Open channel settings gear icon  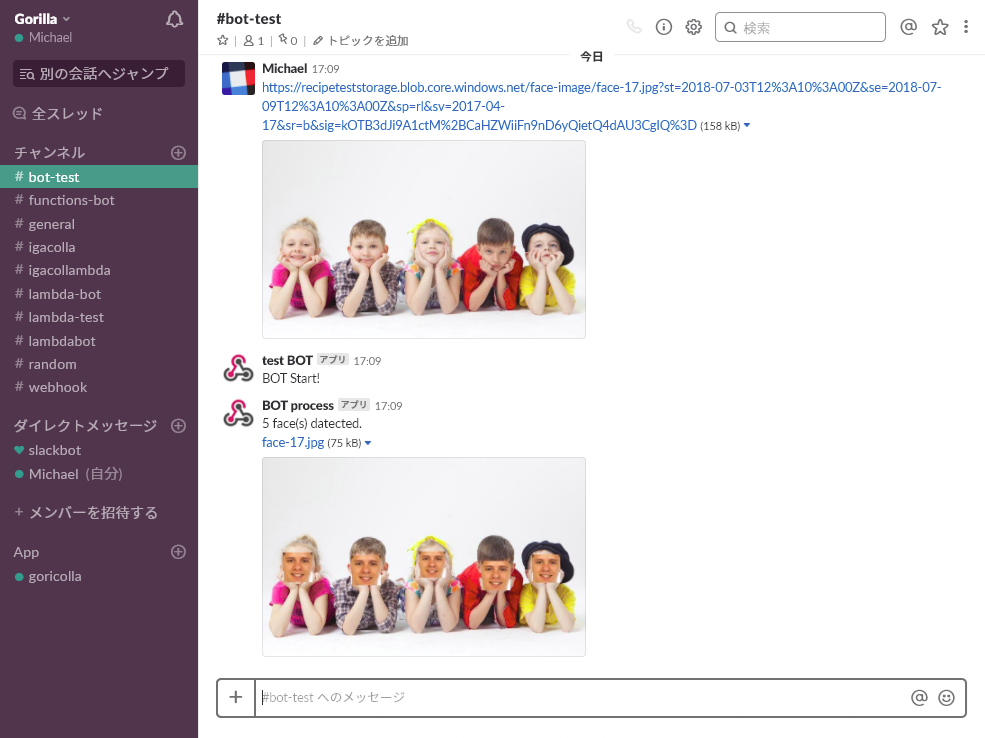694,27
